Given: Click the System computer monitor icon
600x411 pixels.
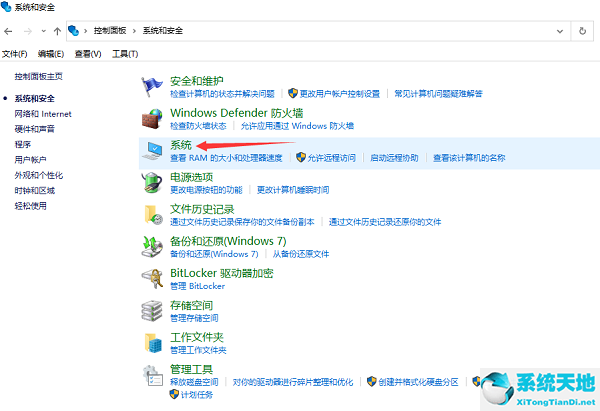Looking at the screenshot, I should click(x=152, y=150).
